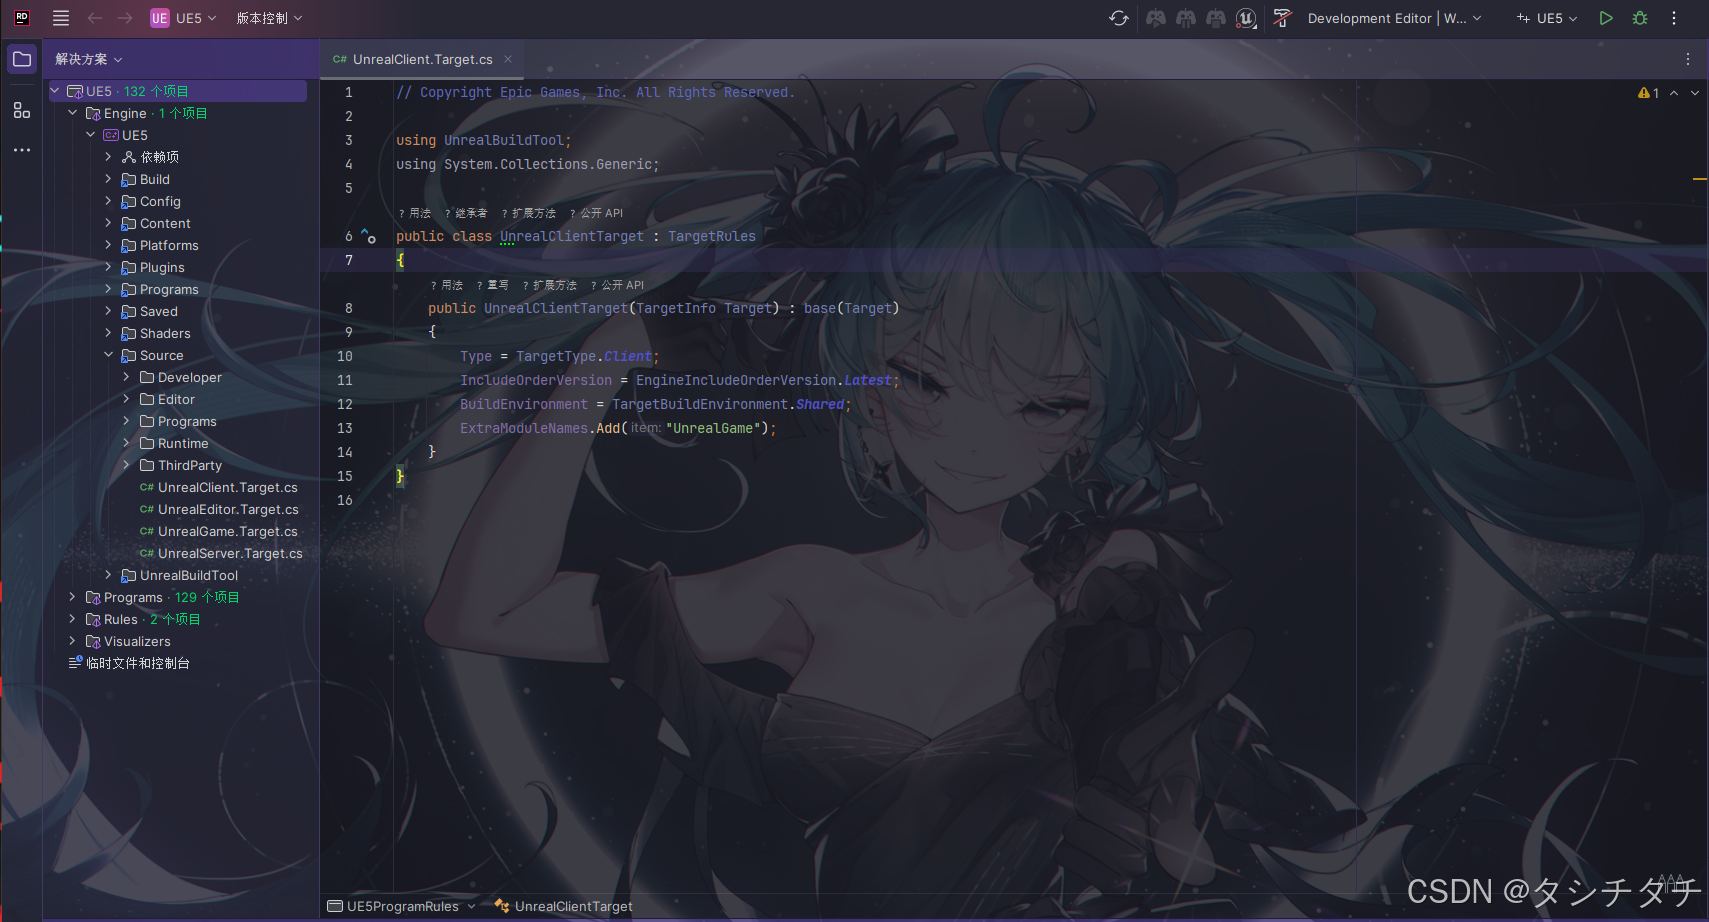Screen dimensions: 1709x922
Task: Open UnrealEditor.Target.cs file
Action: click(x=228, y=509)
